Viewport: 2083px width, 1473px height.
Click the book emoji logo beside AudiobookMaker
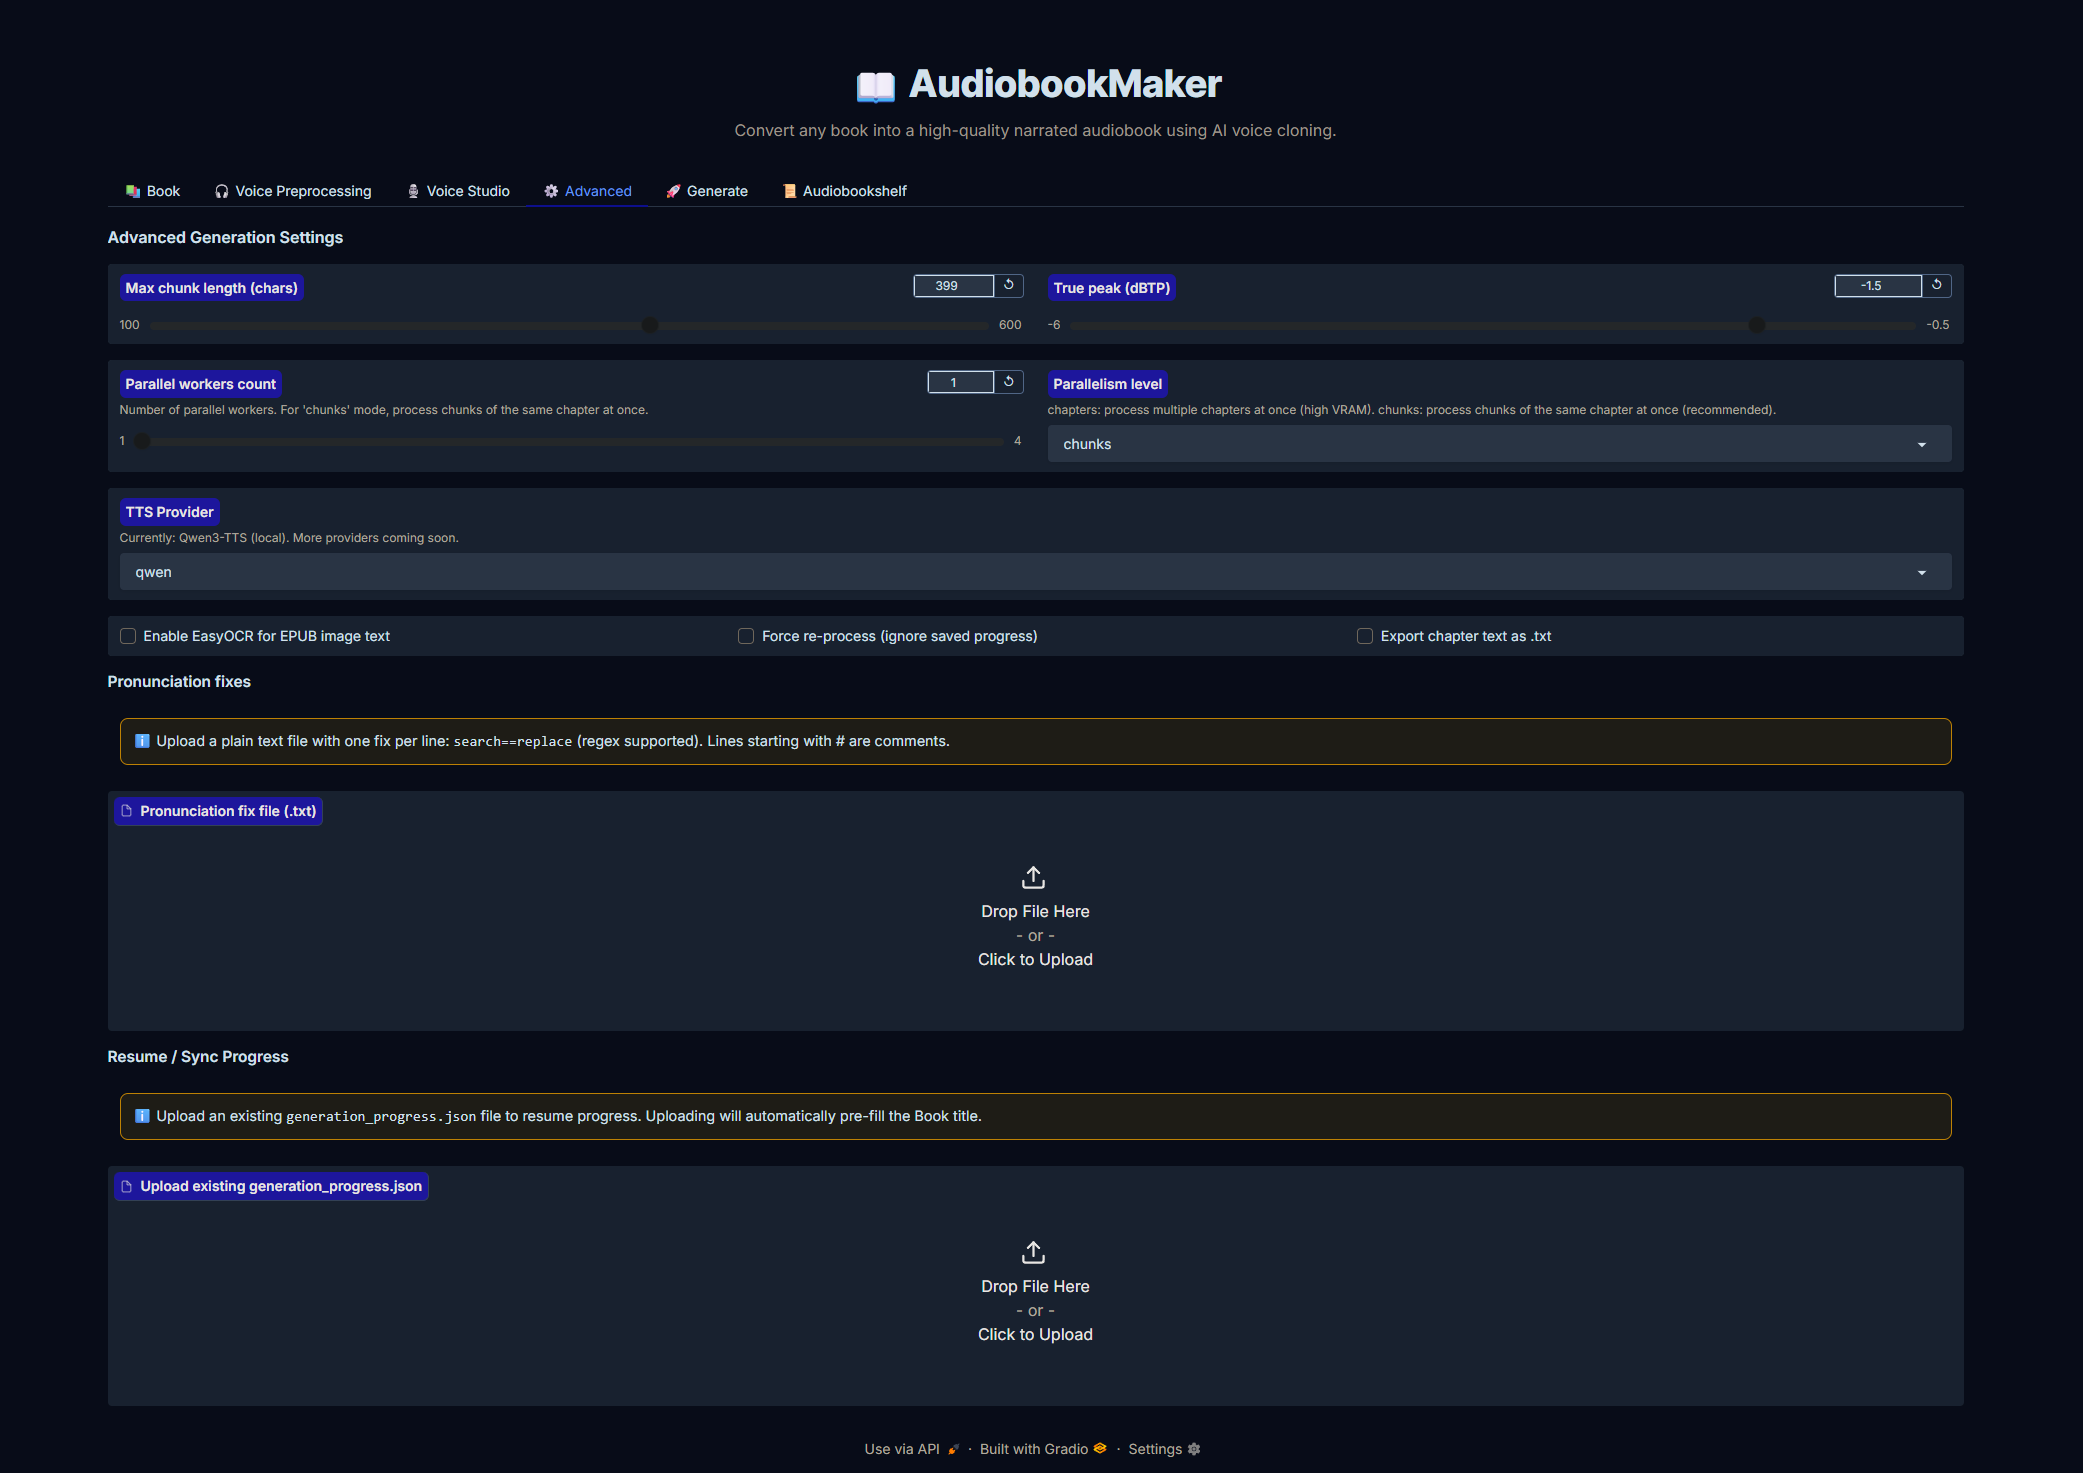pyautogui.click(x=876, y=86)
